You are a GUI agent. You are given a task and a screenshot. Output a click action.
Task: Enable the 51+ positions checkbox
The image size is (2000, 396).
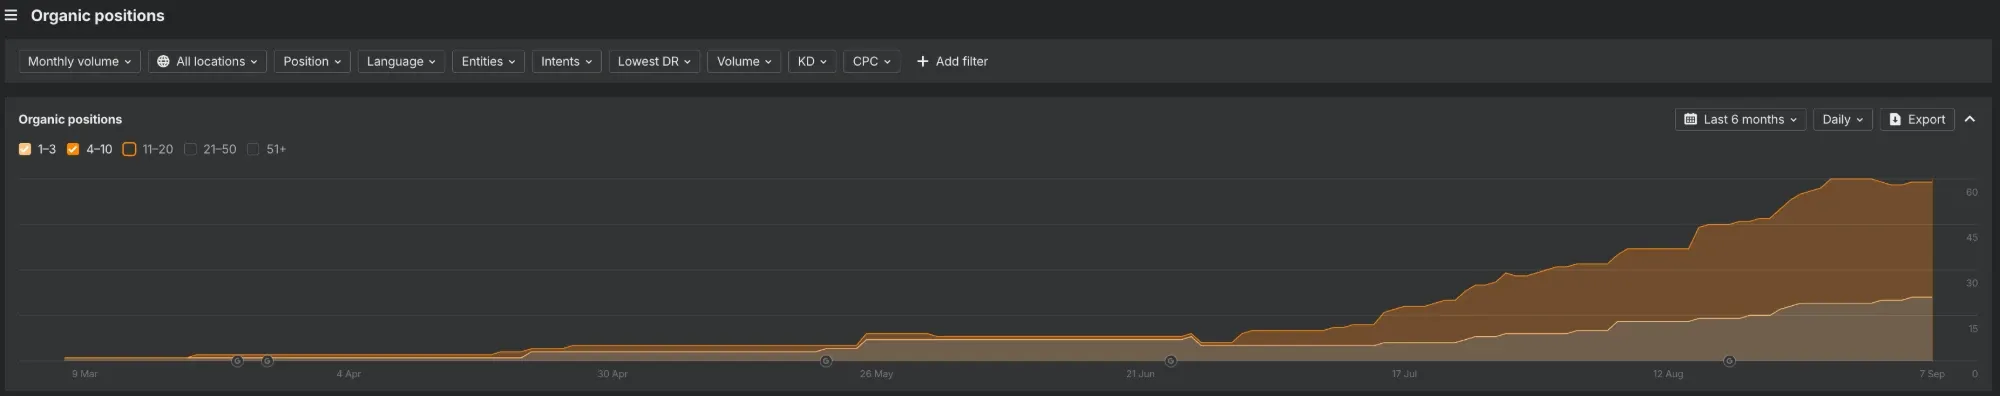coord(253,149)
